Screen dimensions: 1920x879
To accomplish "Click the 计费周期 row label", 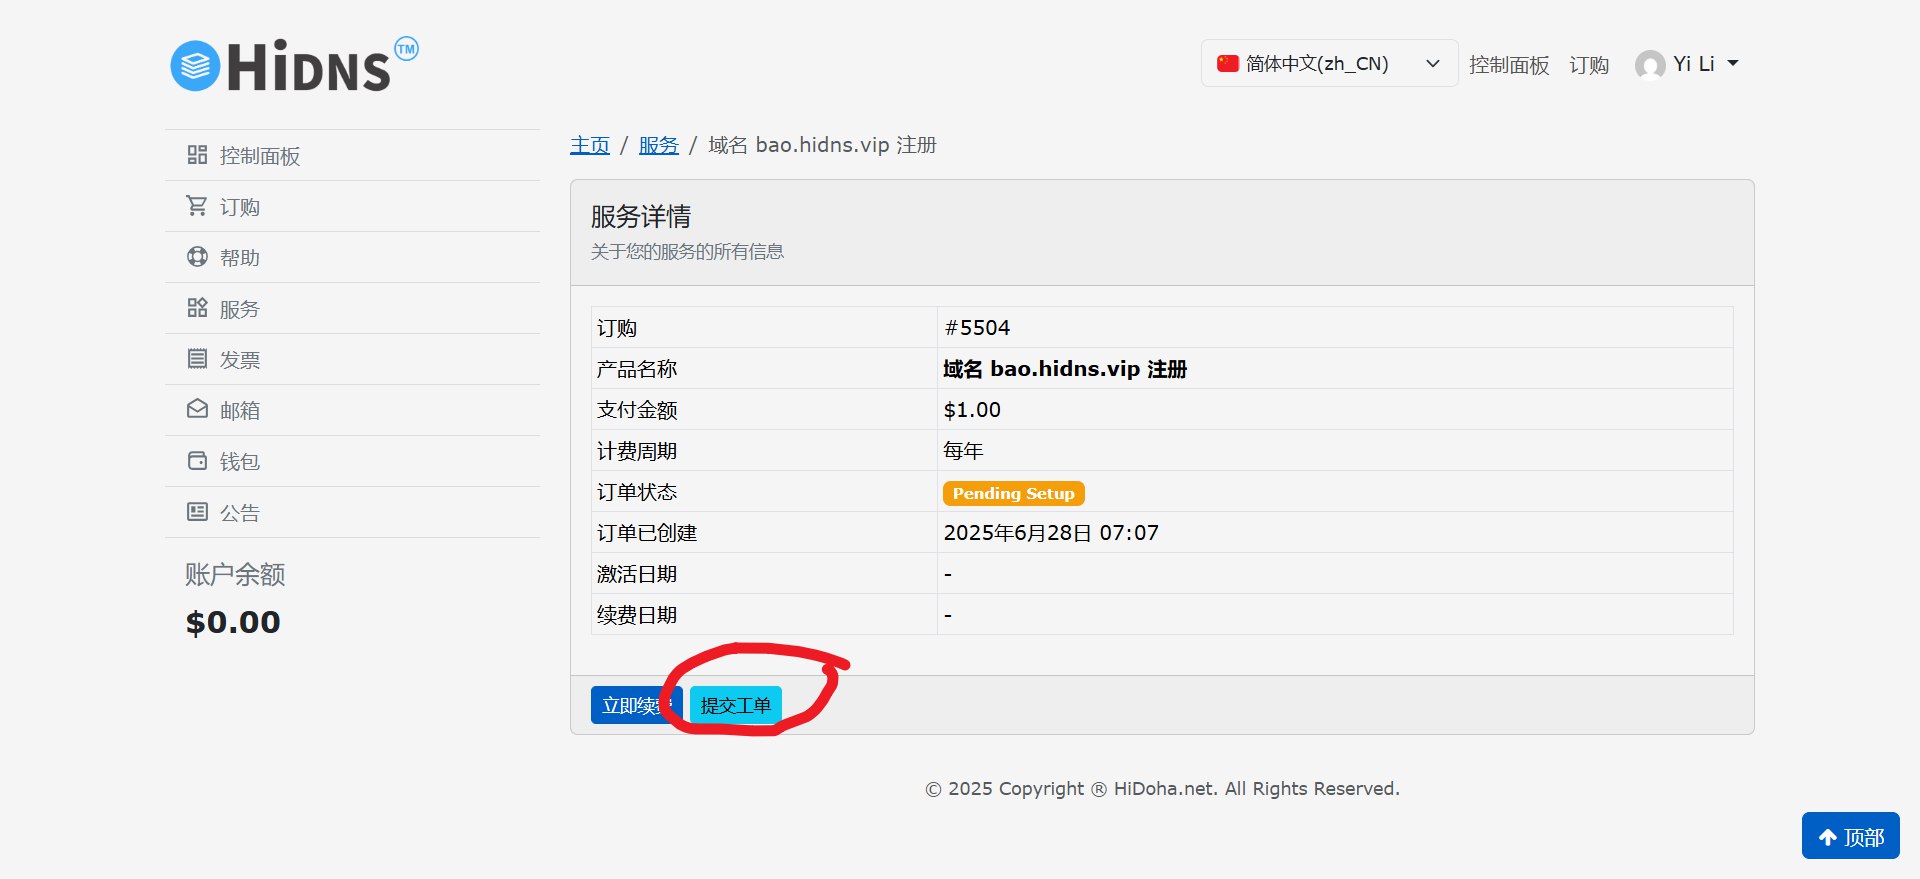I will point(637,450).
